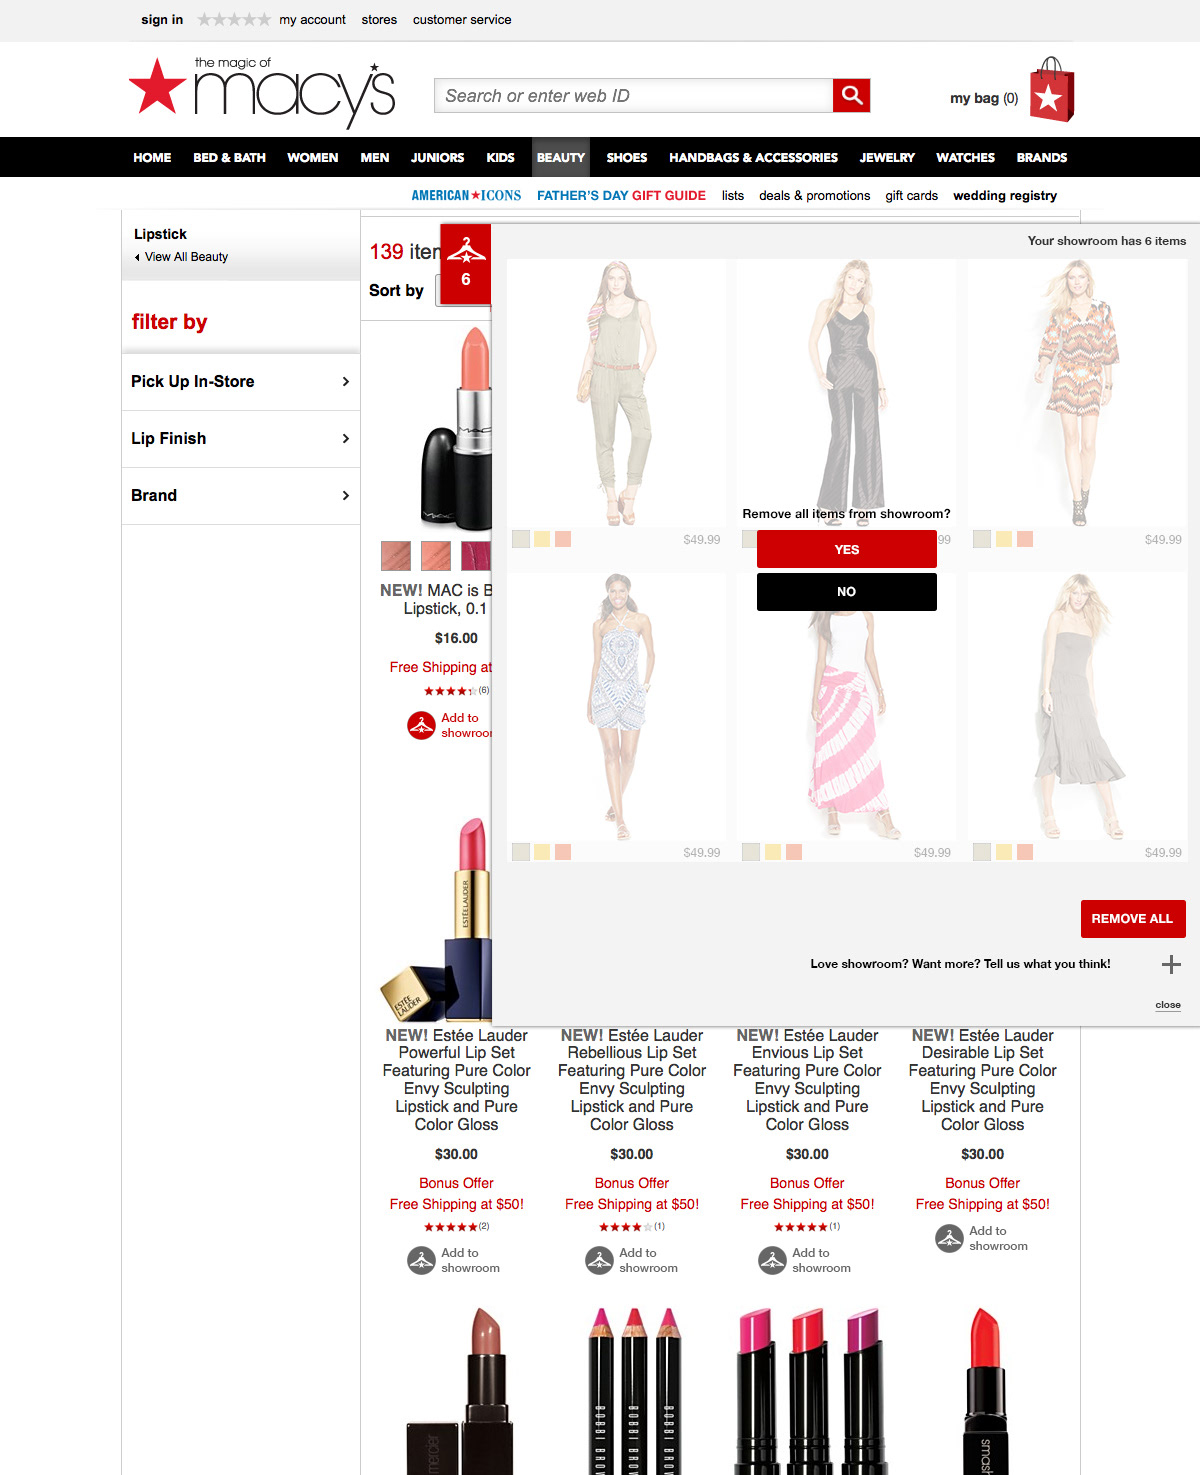Open the SHOES menu

tap(626, 157)
